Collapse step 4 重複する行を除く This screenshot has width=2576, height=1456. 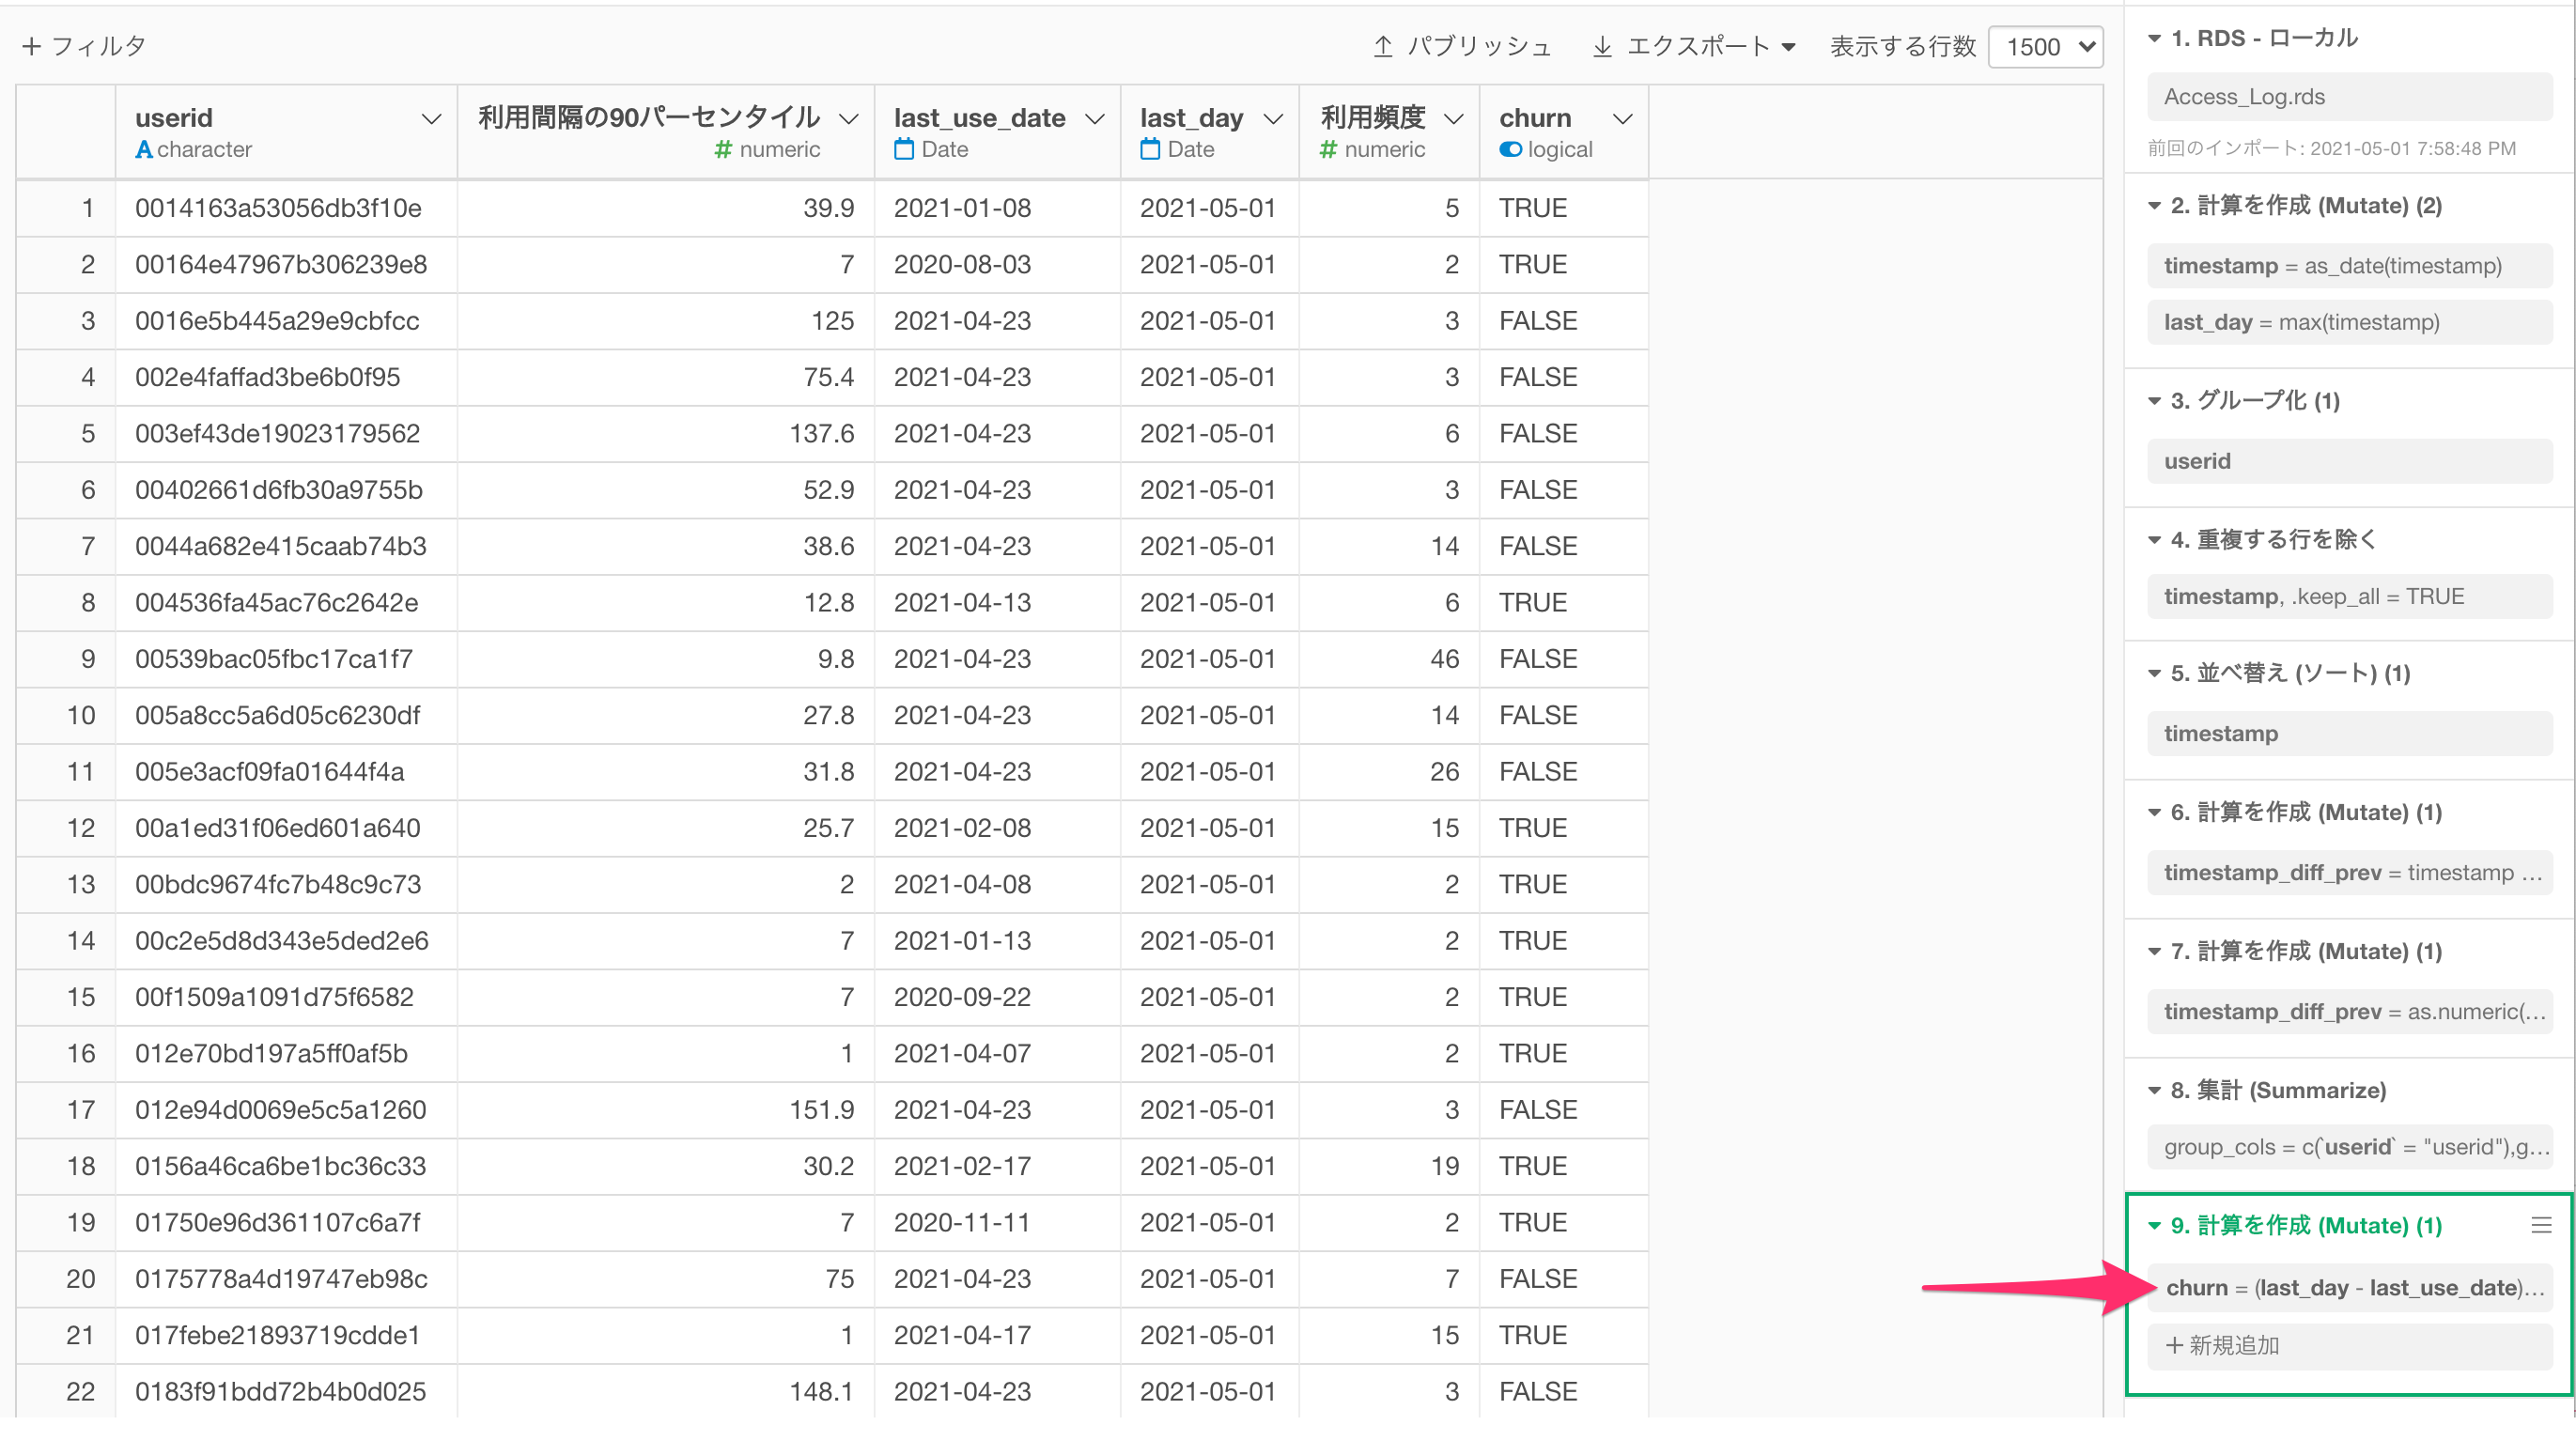point(2155,540)
